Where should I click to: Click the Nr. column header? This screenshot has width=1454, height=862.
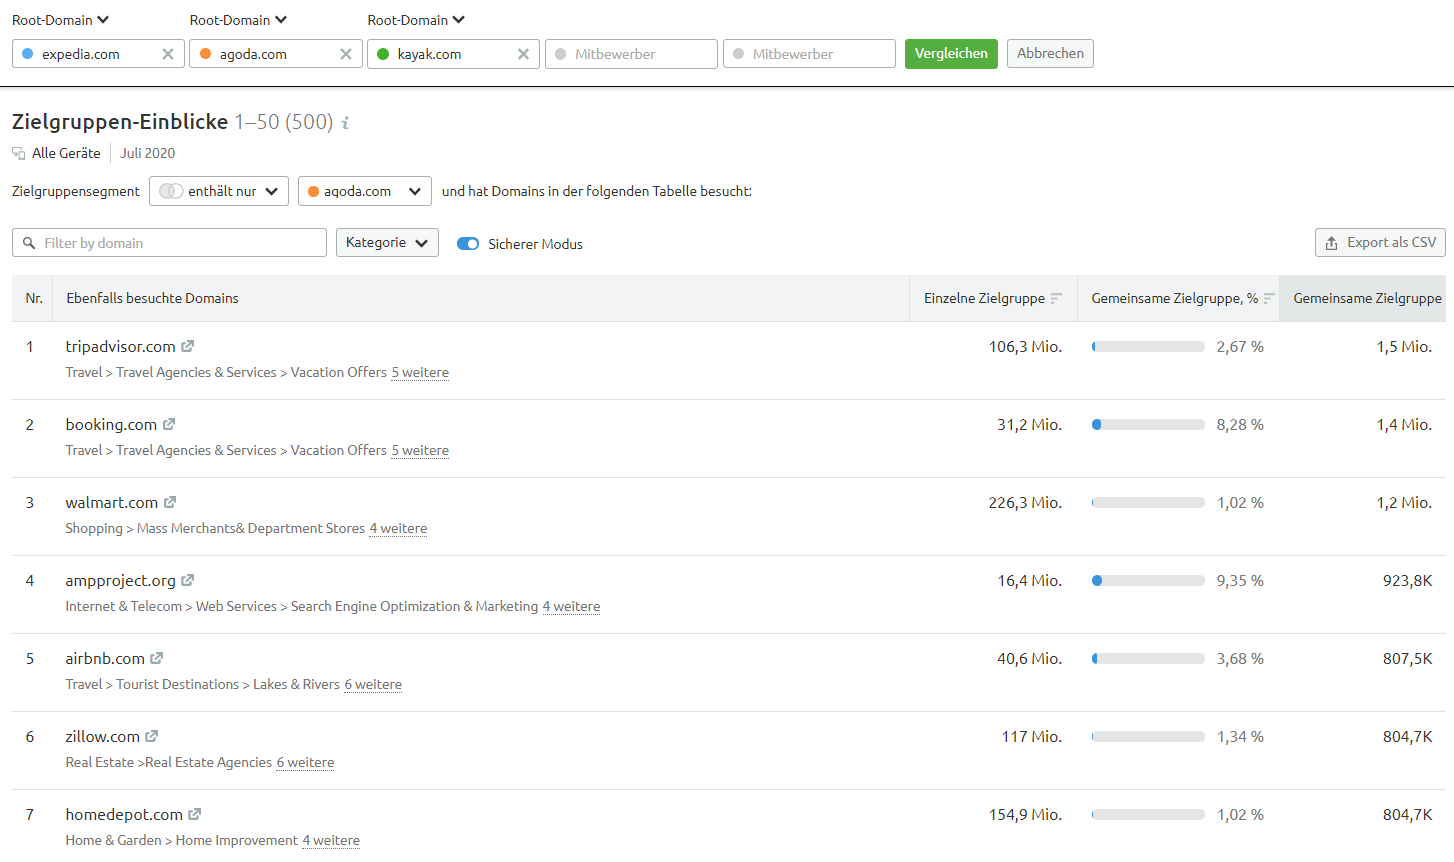point(34,298)
